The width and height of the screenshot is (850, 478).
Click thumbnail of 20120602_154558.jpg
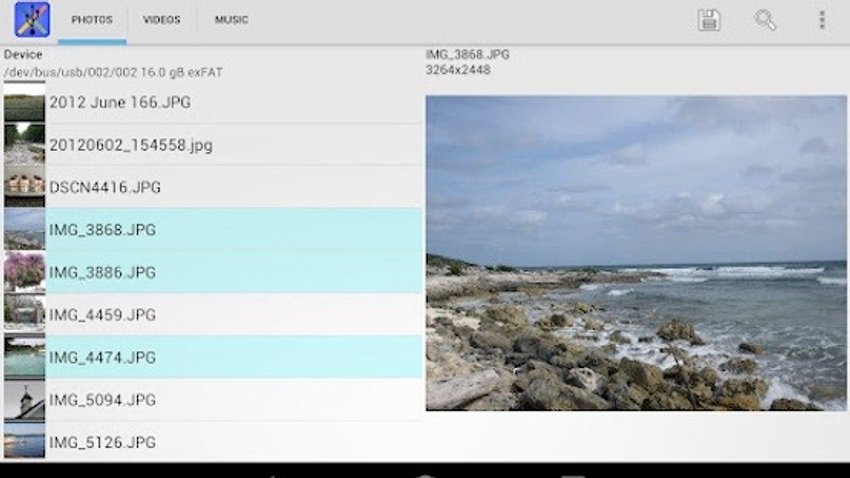click(24, 145)
